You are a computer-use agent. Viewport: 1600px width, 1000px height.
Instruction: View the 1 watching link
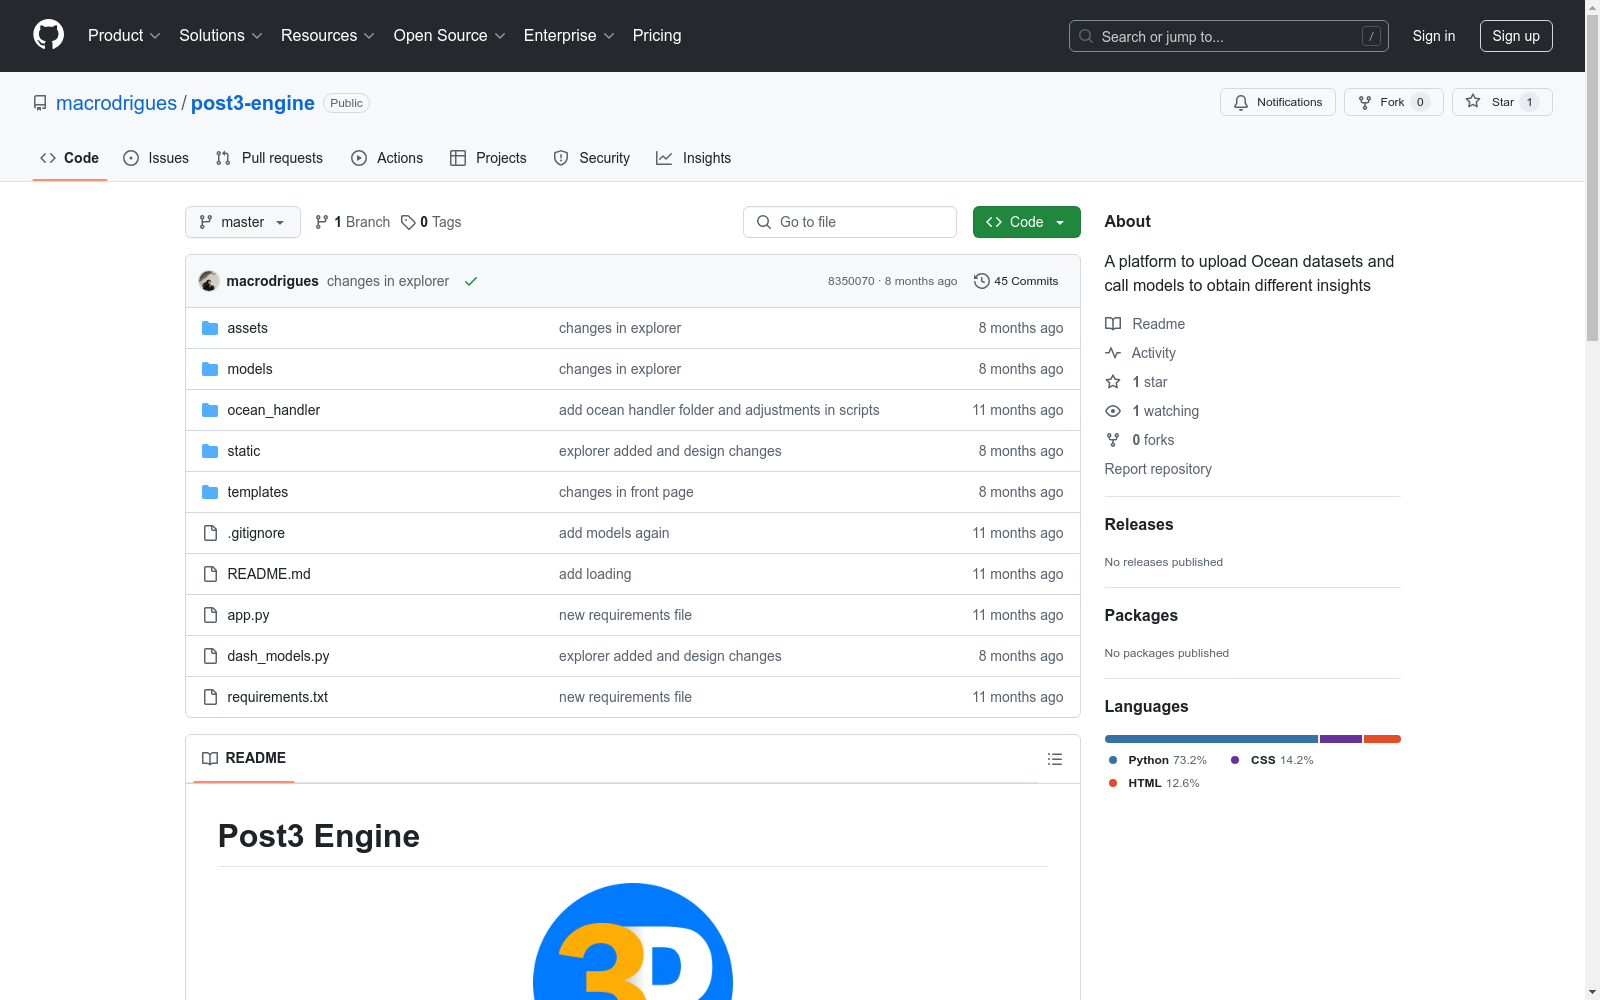(x=1152, y=411)
